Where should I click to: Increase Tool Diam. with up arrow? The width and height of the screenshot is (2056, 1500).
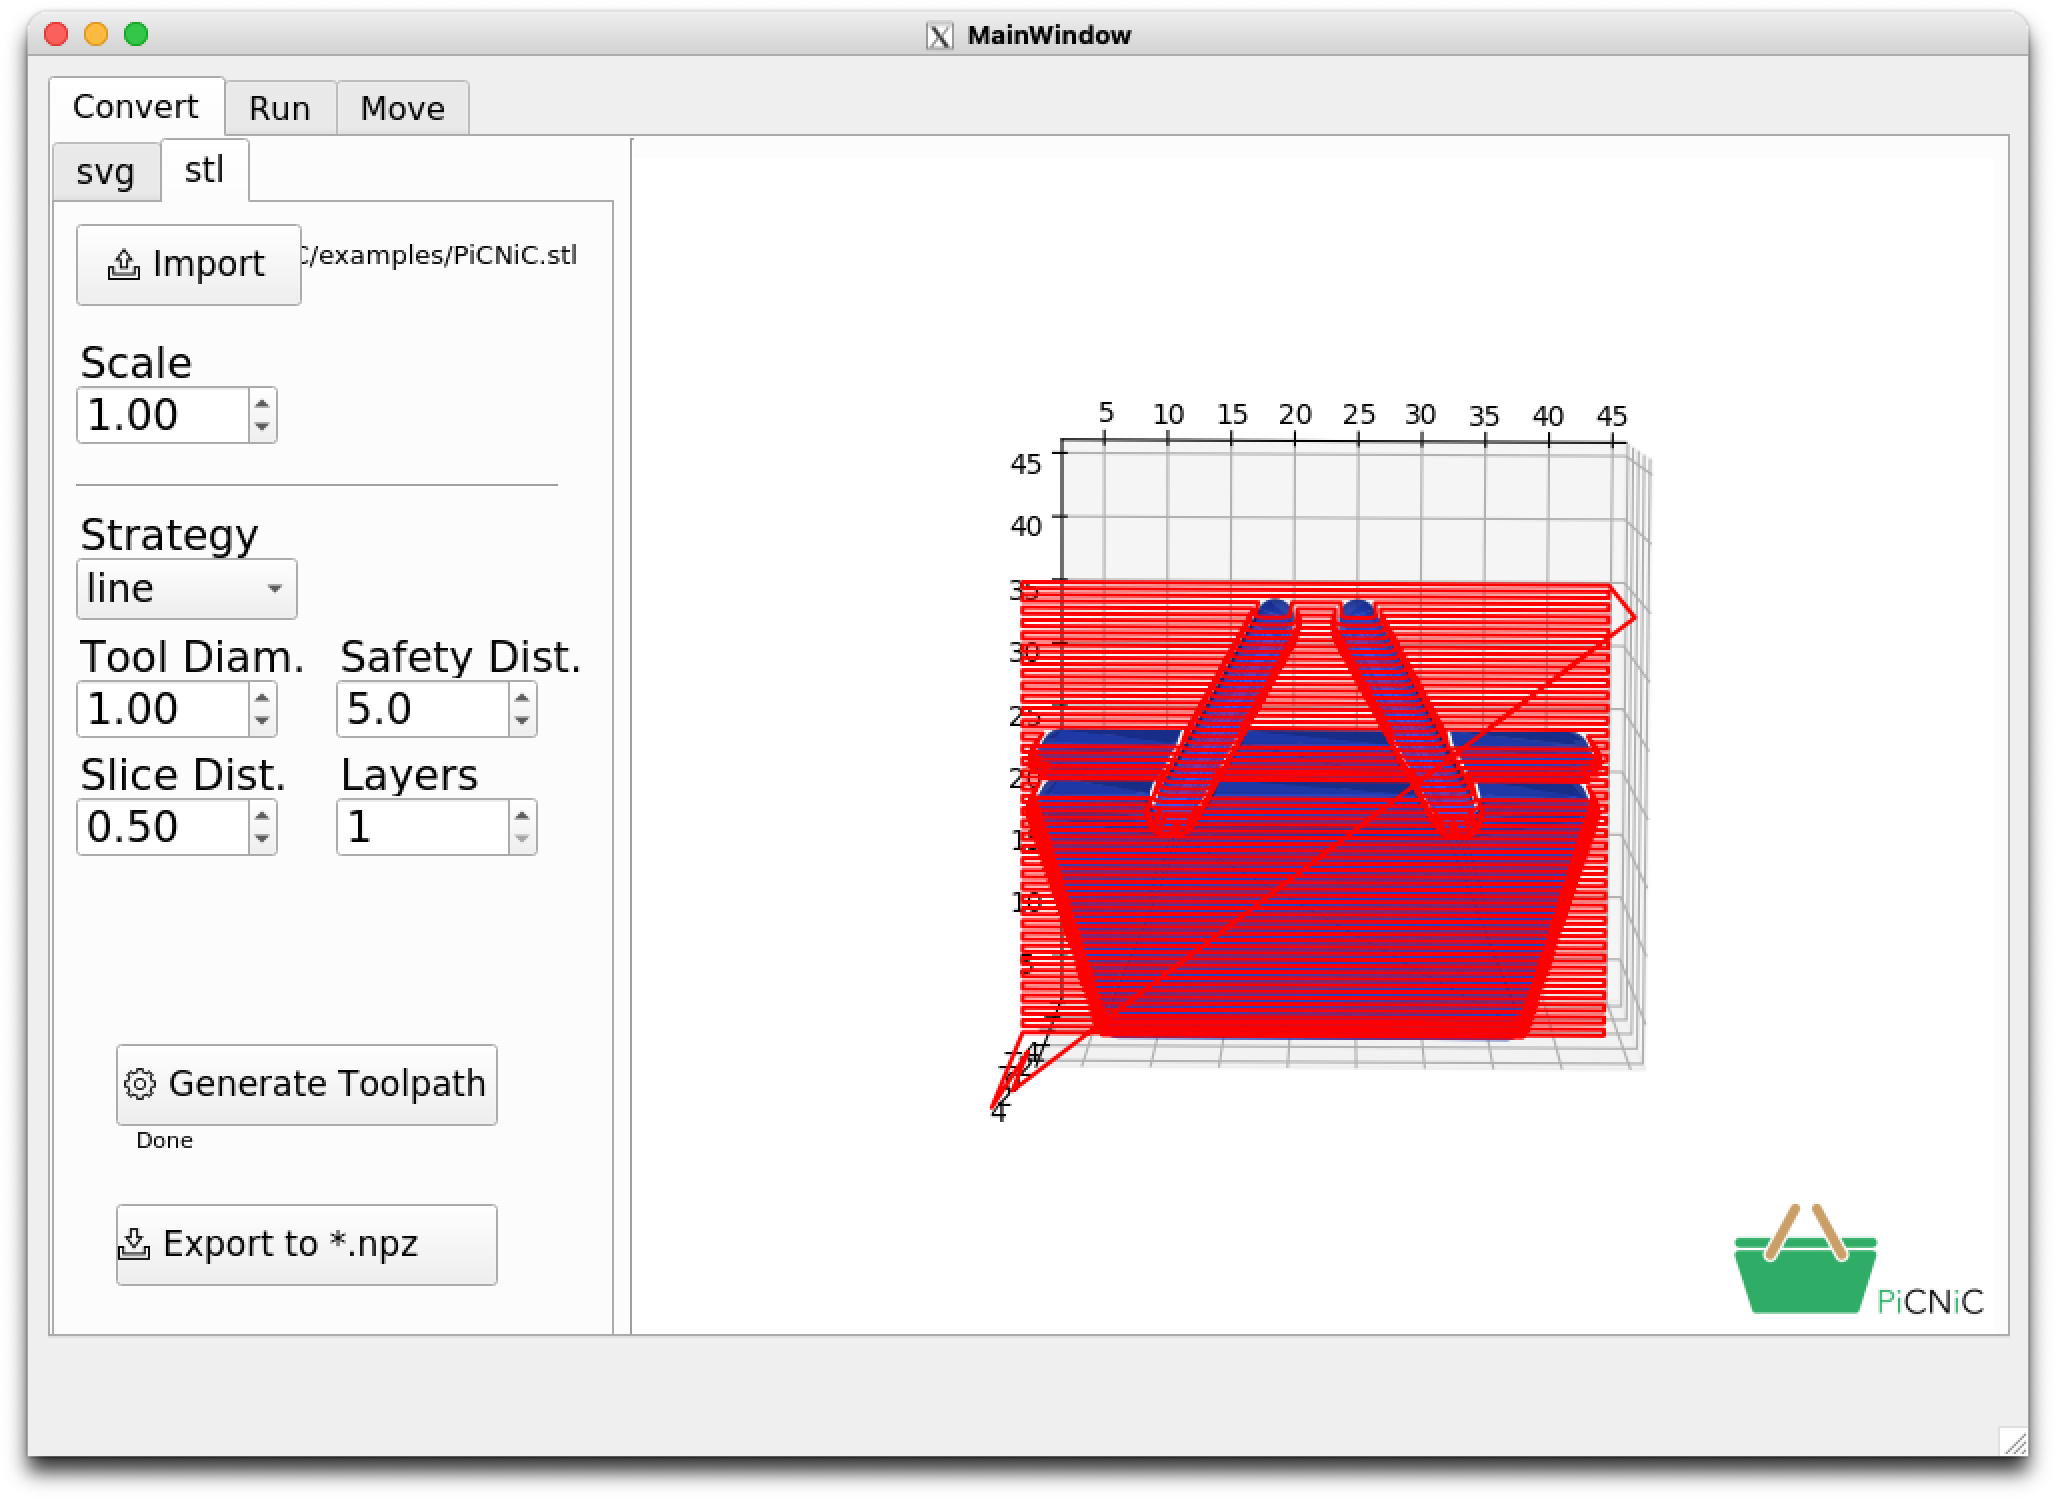tap(262, 698)
